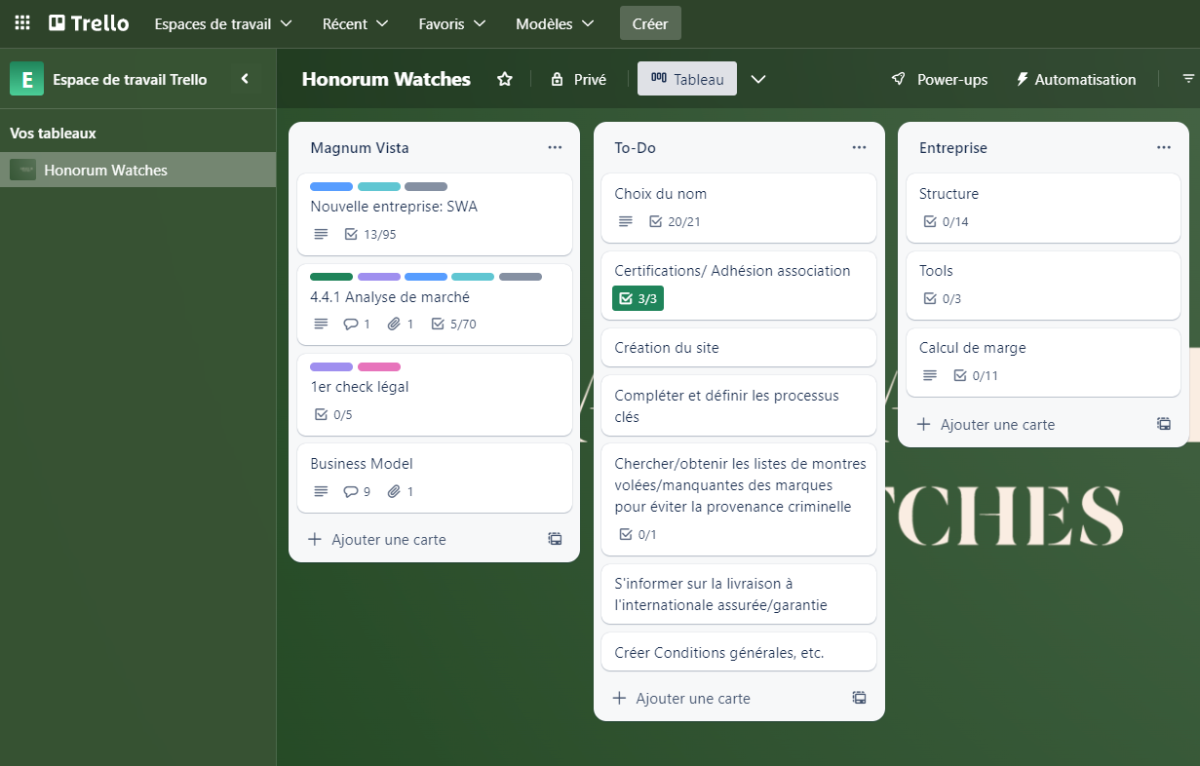The width and height of the screenshot is (1200, 766).
Task: Open the Structure card
Action: point(1043,207)
